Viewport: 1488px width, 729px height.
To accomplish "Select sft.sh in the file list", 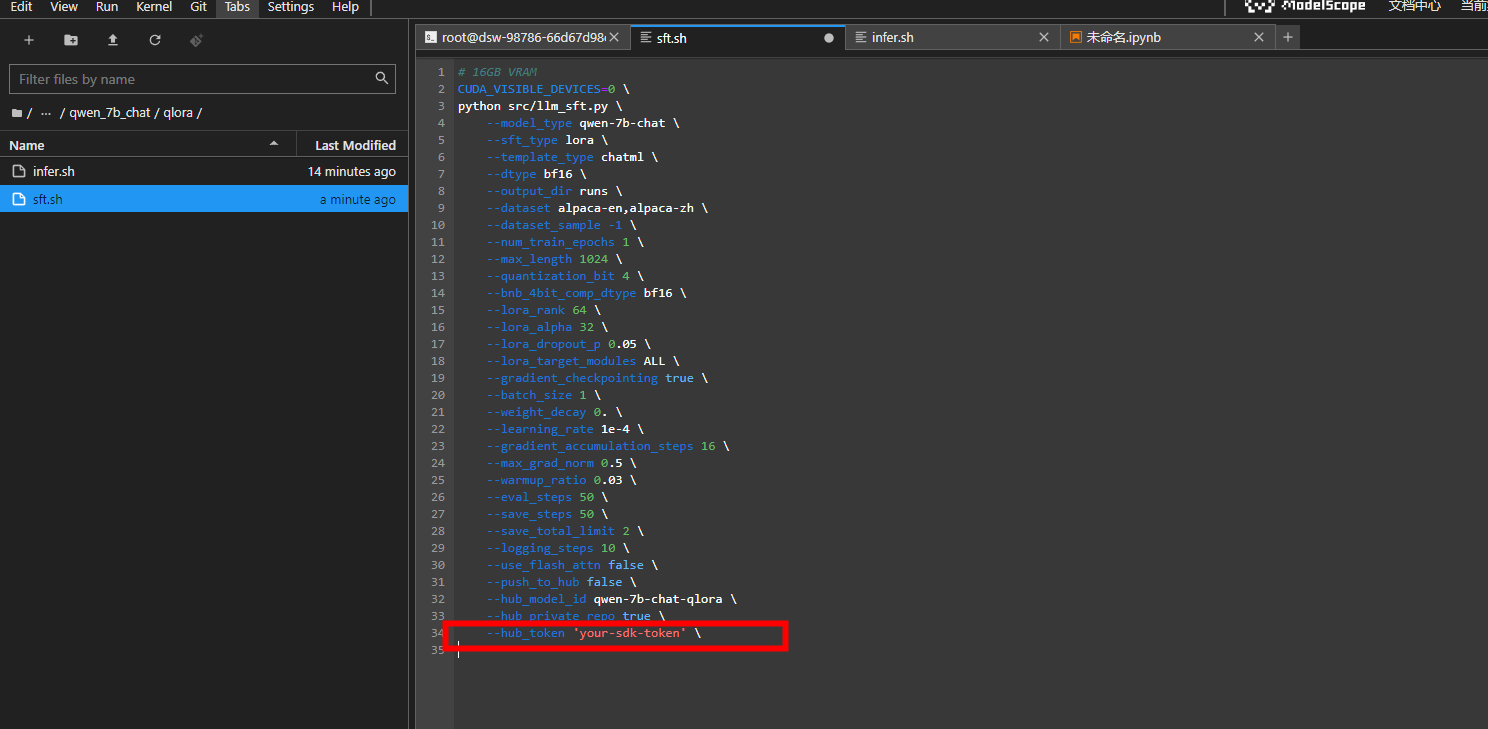I will click(204, 200).
